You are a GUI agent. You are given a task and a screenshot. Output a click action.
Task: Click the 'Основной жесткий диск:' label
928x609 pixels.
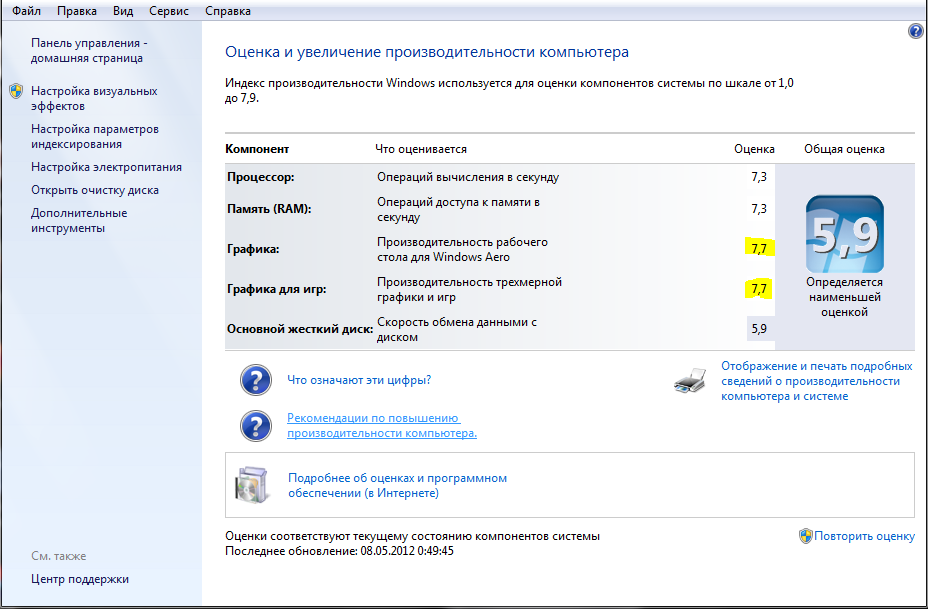(300, 329)
